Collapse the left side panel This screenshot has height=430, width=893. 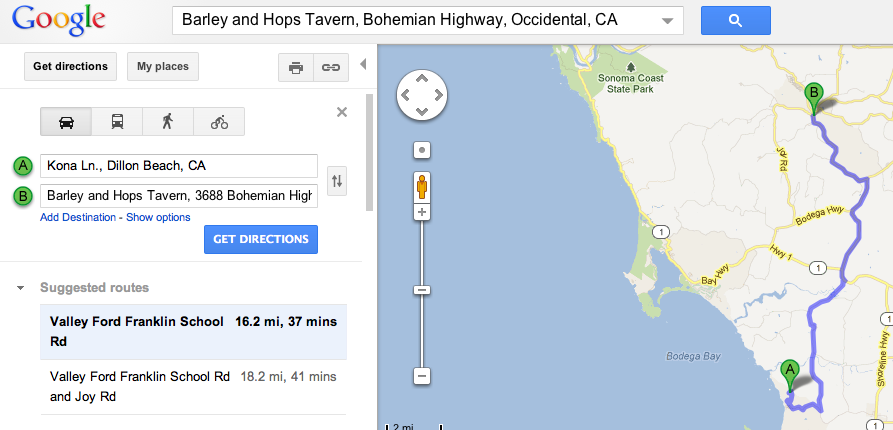[x=363, y=65]
